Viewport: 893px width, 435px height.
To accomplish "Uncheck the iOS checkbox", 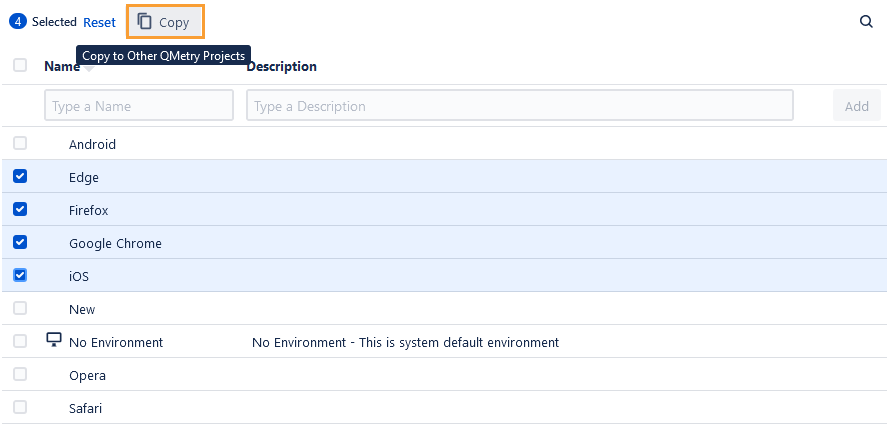I will point(20,276).
